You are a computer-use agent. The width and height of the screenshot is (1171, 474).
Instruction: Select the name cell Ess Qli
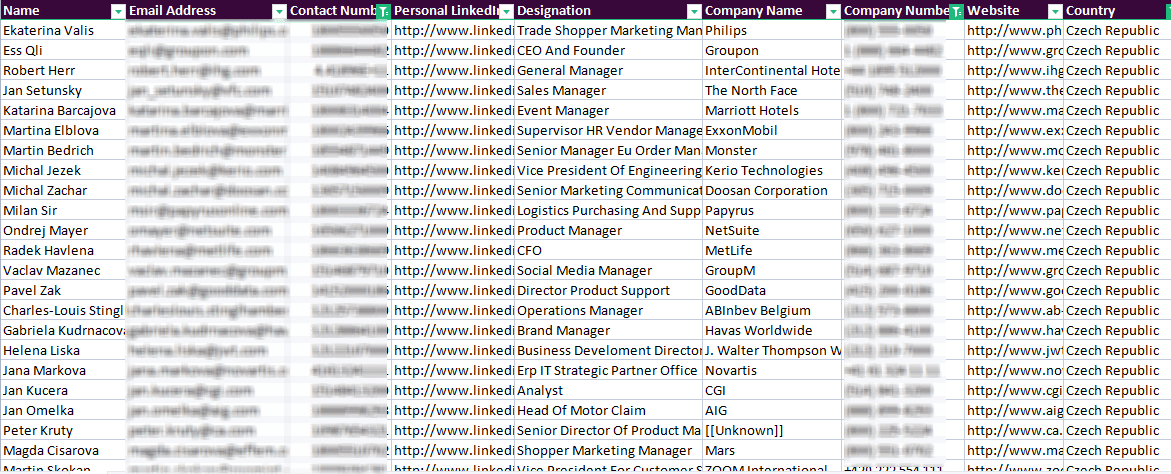[63, 51]
